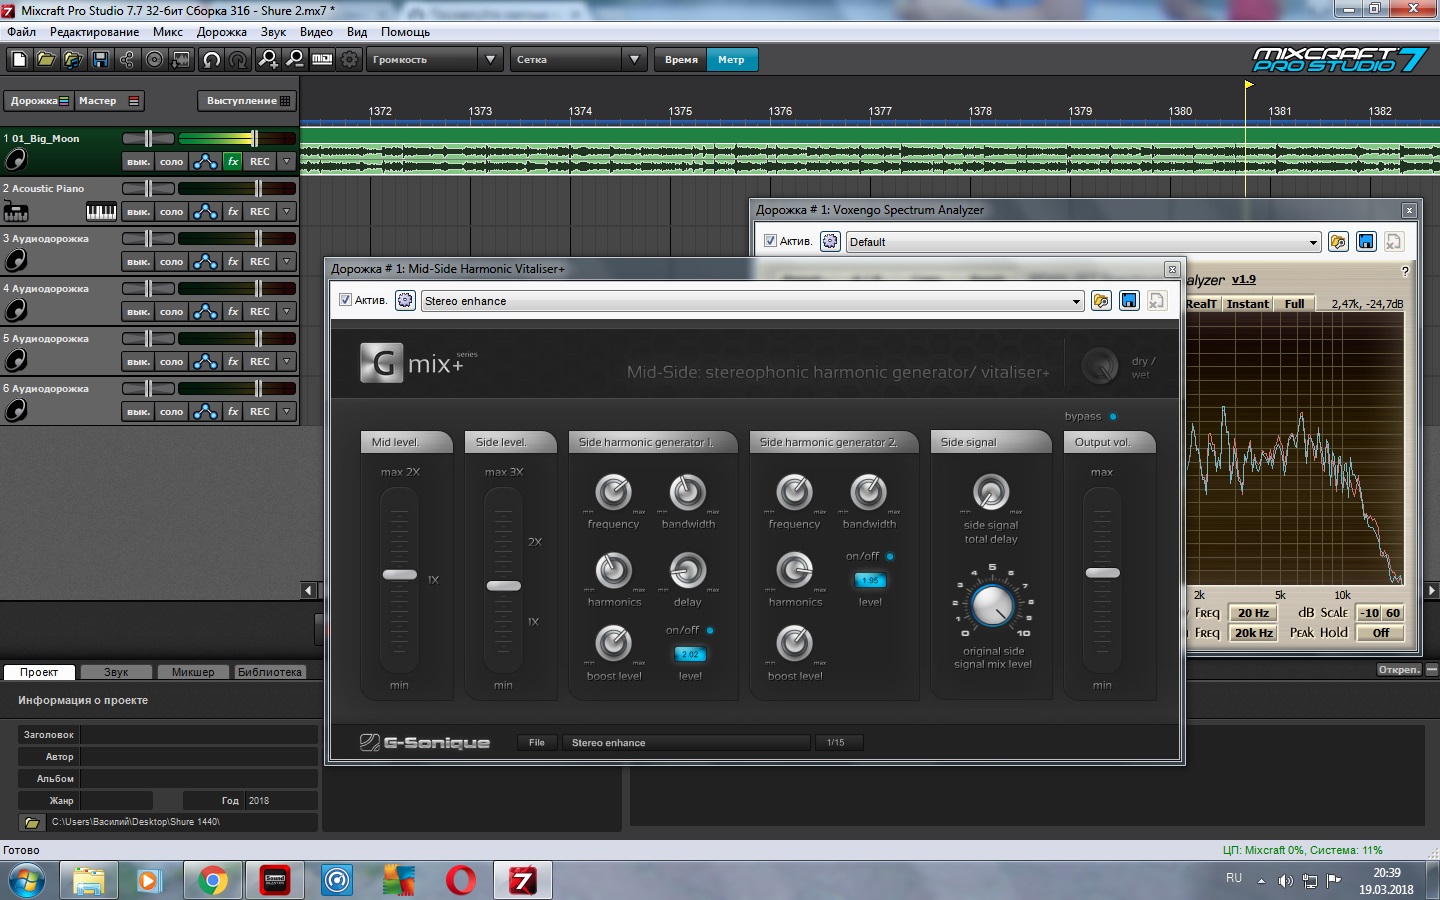Expand the Stereo enhance preset dropdown
The height and width of the screenshot is (900, 1440).
click(1076, 301)
